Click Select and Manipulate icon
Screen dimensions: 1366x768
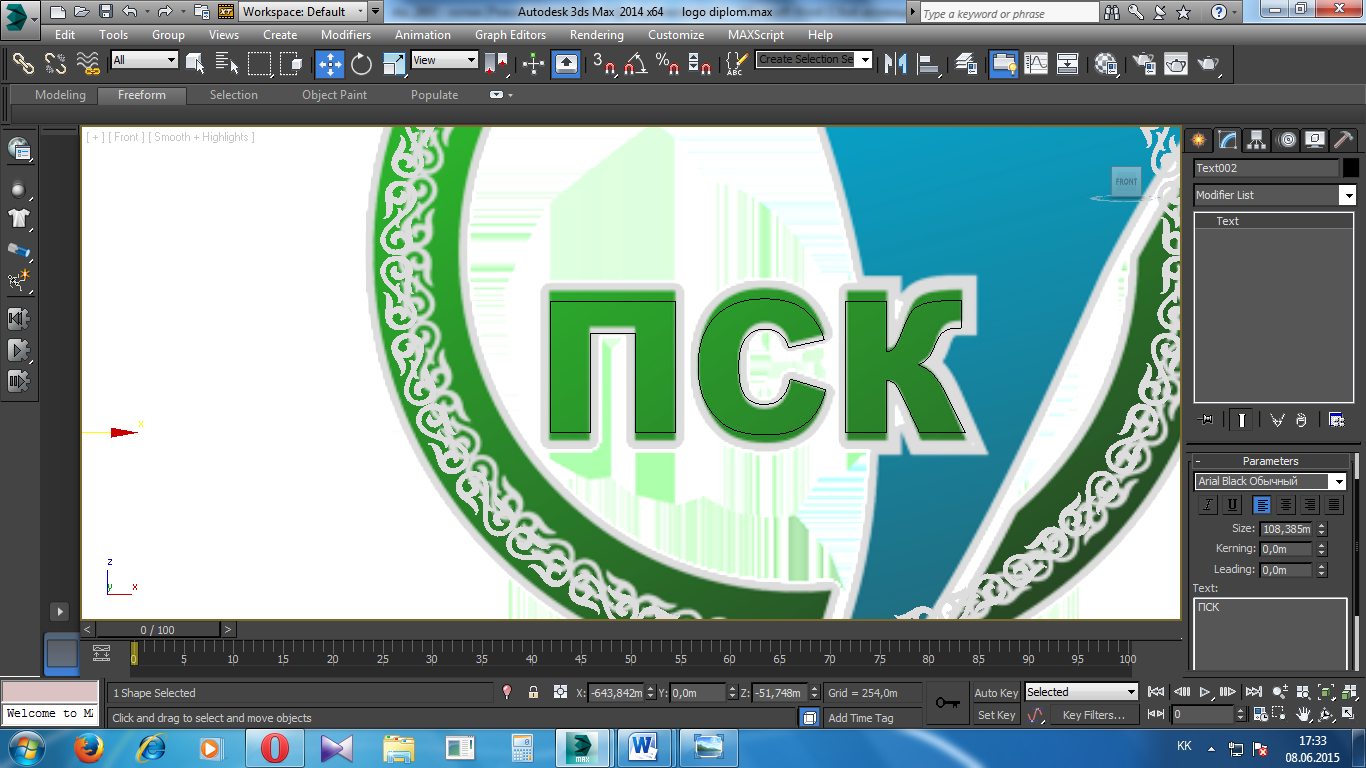tap(533, 64)
